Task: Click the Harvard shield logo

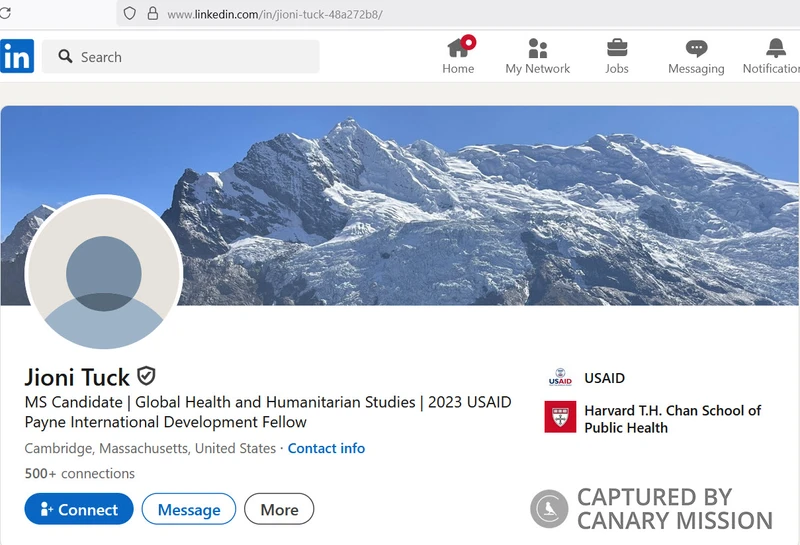Action: [560, 417]
